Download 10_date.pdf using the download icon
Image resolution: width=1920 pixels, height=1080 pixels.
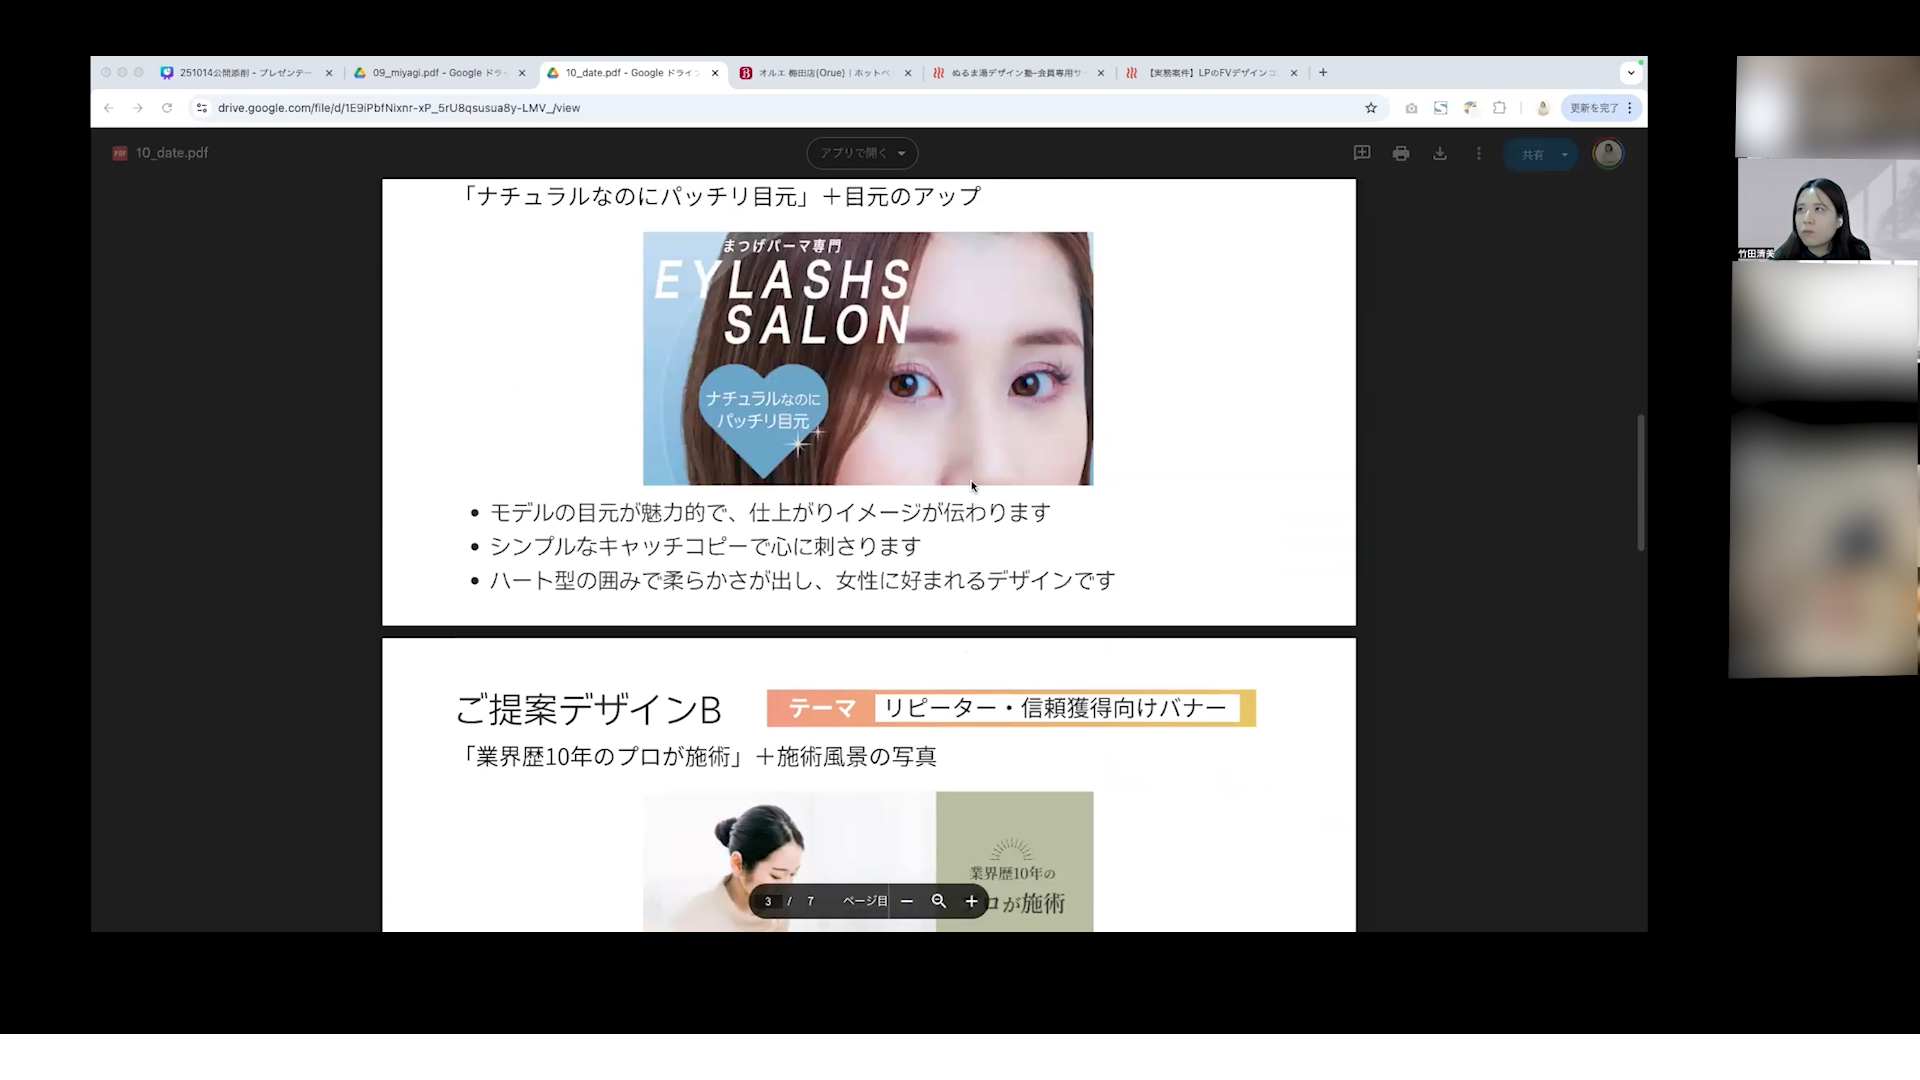[1440, 153]
